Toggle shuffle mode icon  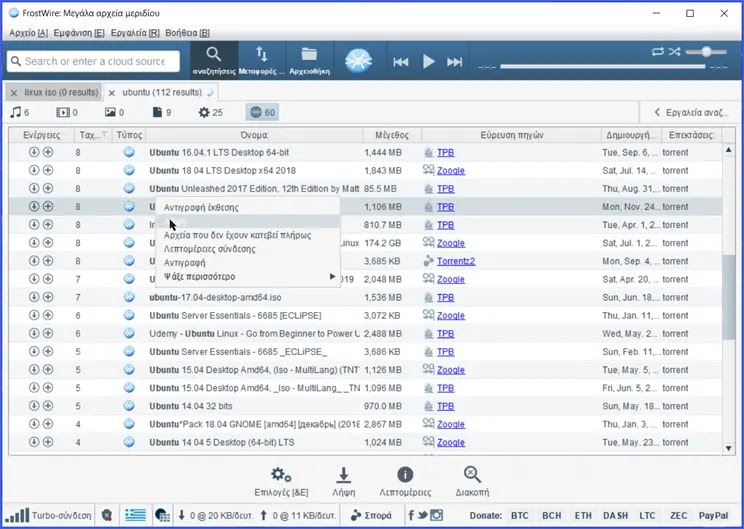click(x=674, y=51)
